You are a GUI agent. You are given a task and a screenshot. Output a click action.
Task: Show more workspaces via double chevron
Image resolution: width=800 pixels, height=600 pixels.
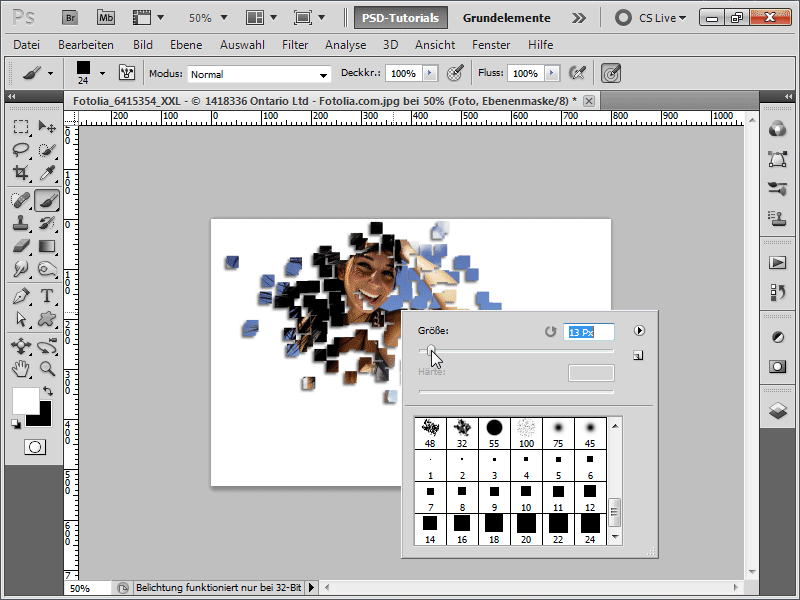(579, 18)
